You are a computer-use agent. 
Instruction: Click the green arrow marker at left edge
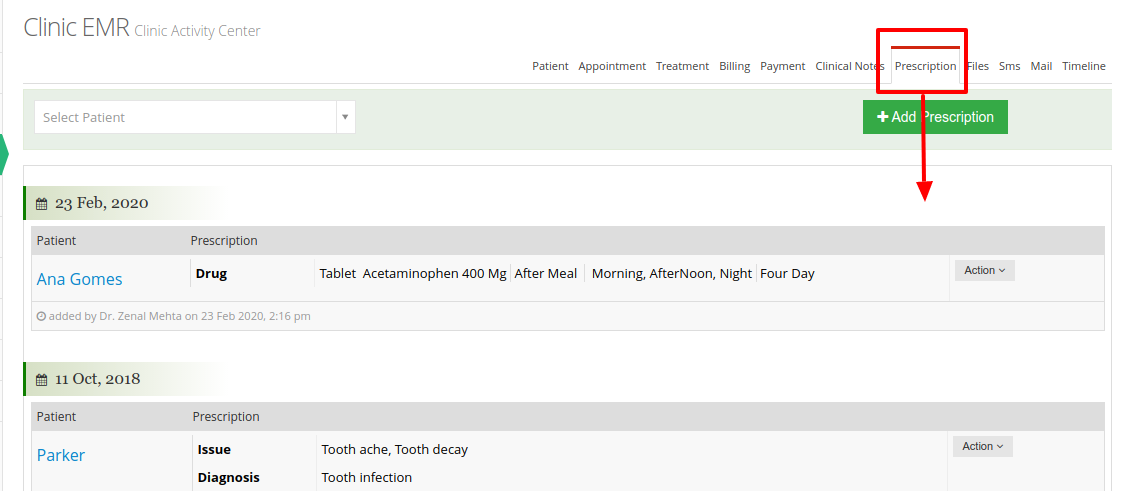4,154
